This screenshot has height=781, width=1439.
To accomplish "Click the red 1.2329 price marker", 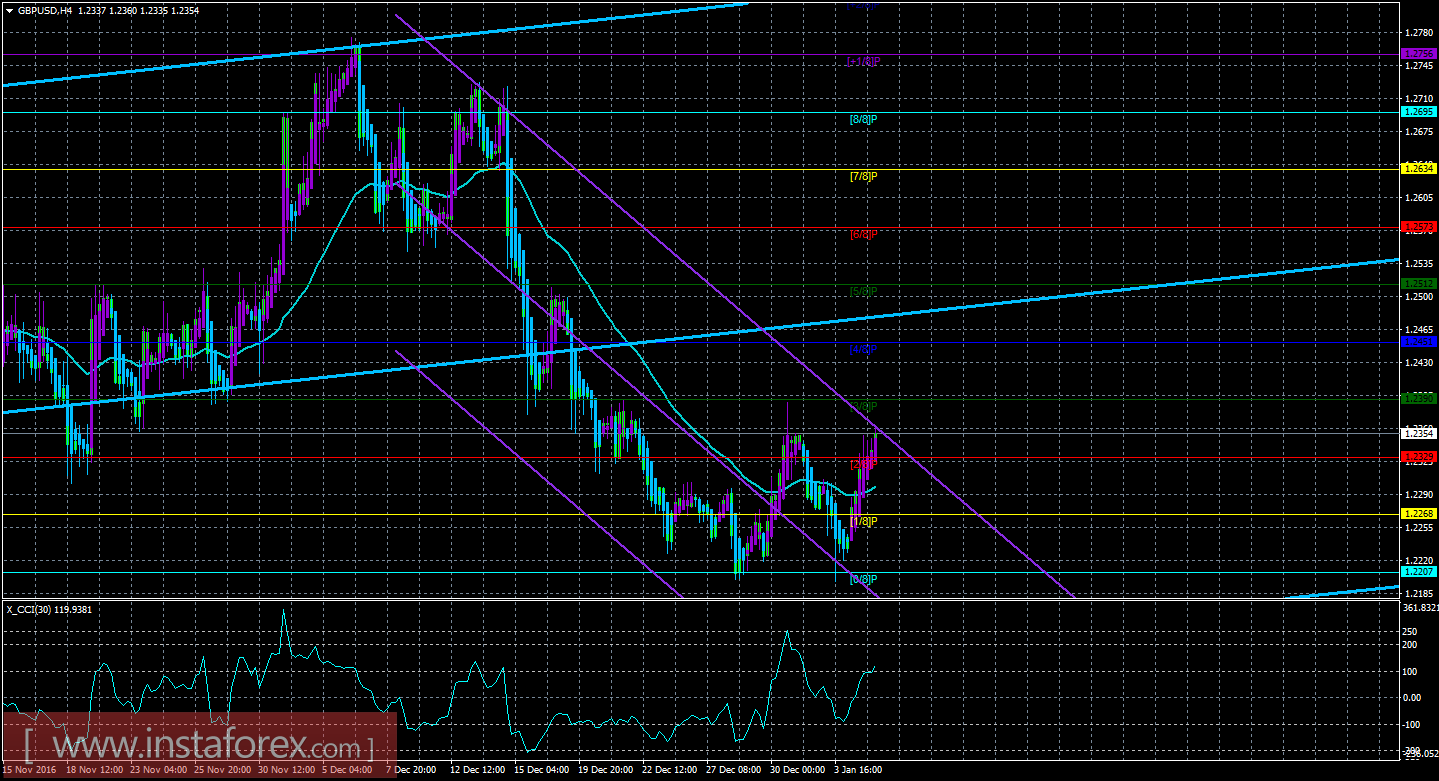I will [1417, 458].
